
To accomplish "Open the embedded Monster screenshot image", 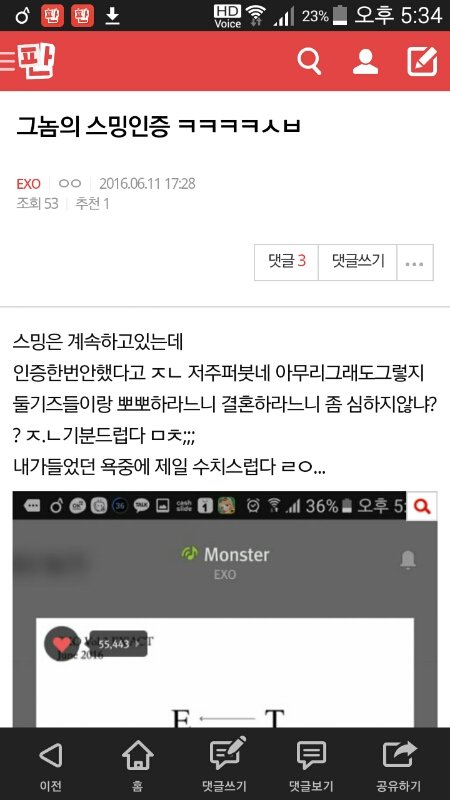I will (x=225, y=609).
